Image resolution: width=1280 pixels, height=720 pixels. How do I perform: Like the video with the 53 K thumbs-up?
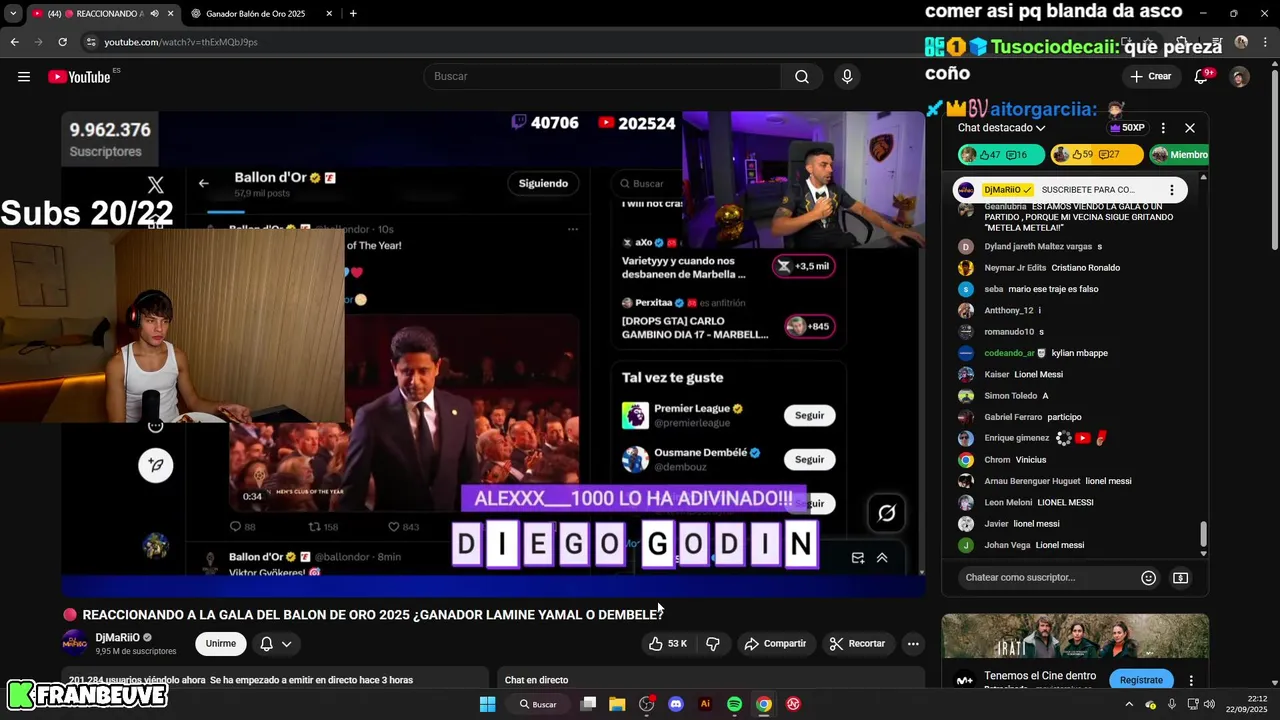667,644
